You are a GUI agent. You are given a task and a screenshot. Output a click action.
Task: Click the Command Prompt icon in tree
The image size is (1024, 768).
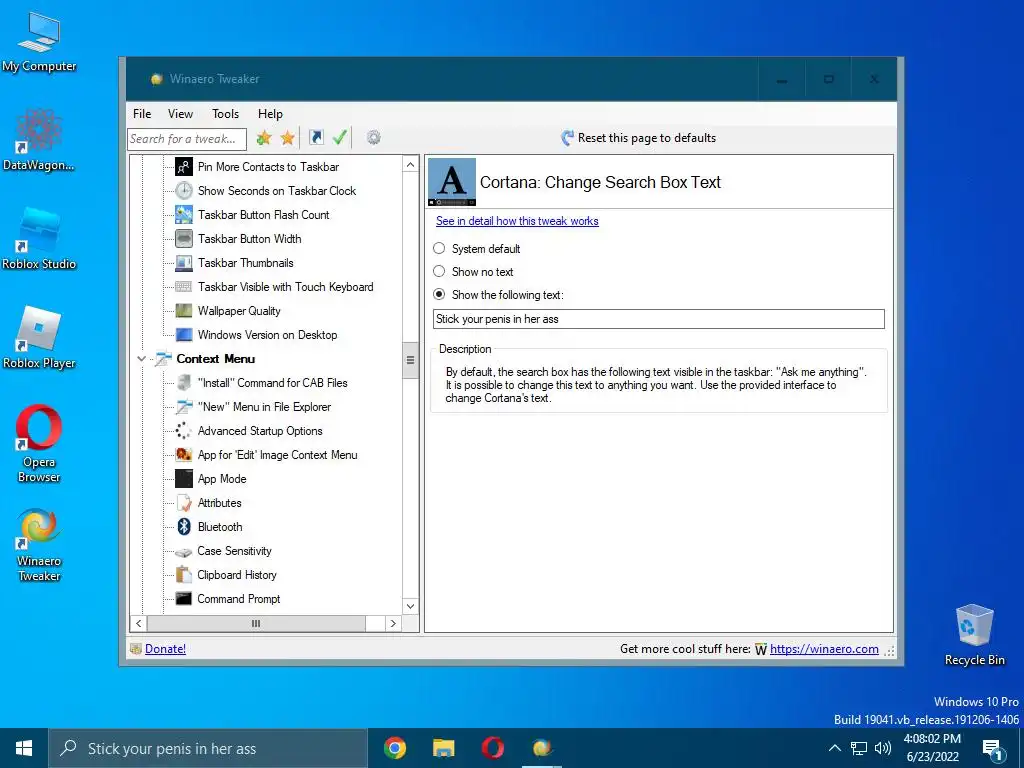click(184, 599)
